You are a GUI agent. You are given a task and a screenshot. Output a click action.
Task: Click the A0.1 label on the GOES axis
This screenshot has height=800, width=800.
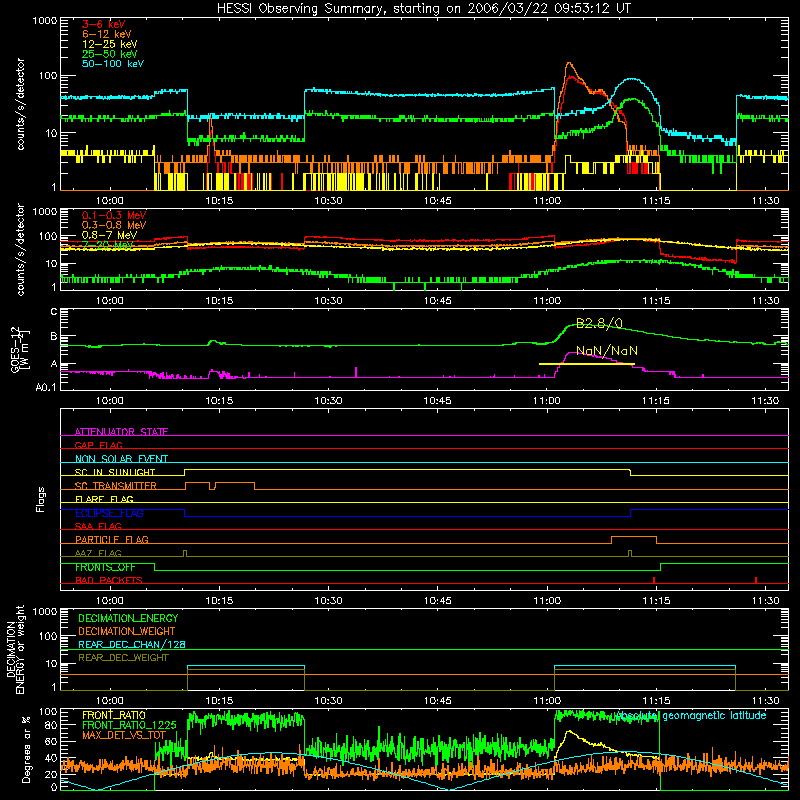pos(45,388)
